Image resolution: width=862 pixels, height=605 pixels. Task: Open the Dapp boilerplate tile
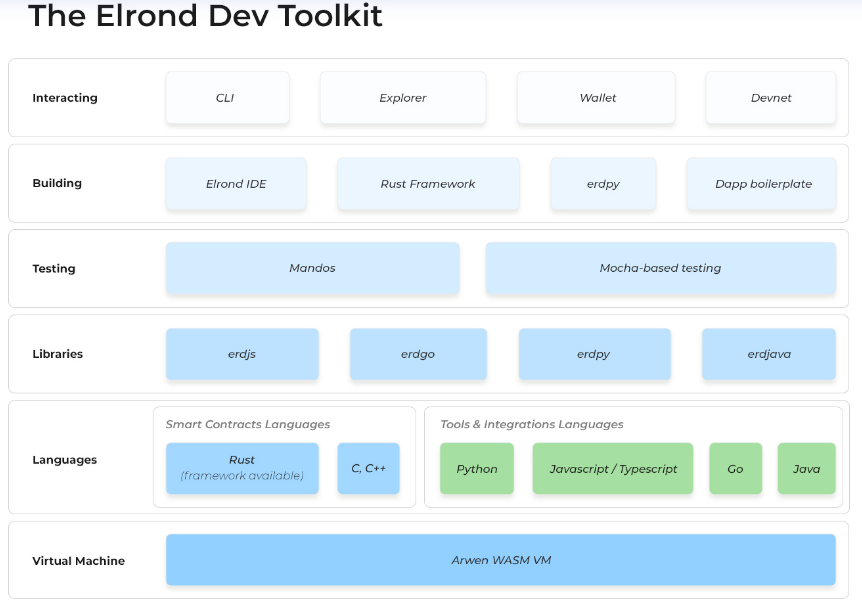pyautogui.click(x=762, y=184)
